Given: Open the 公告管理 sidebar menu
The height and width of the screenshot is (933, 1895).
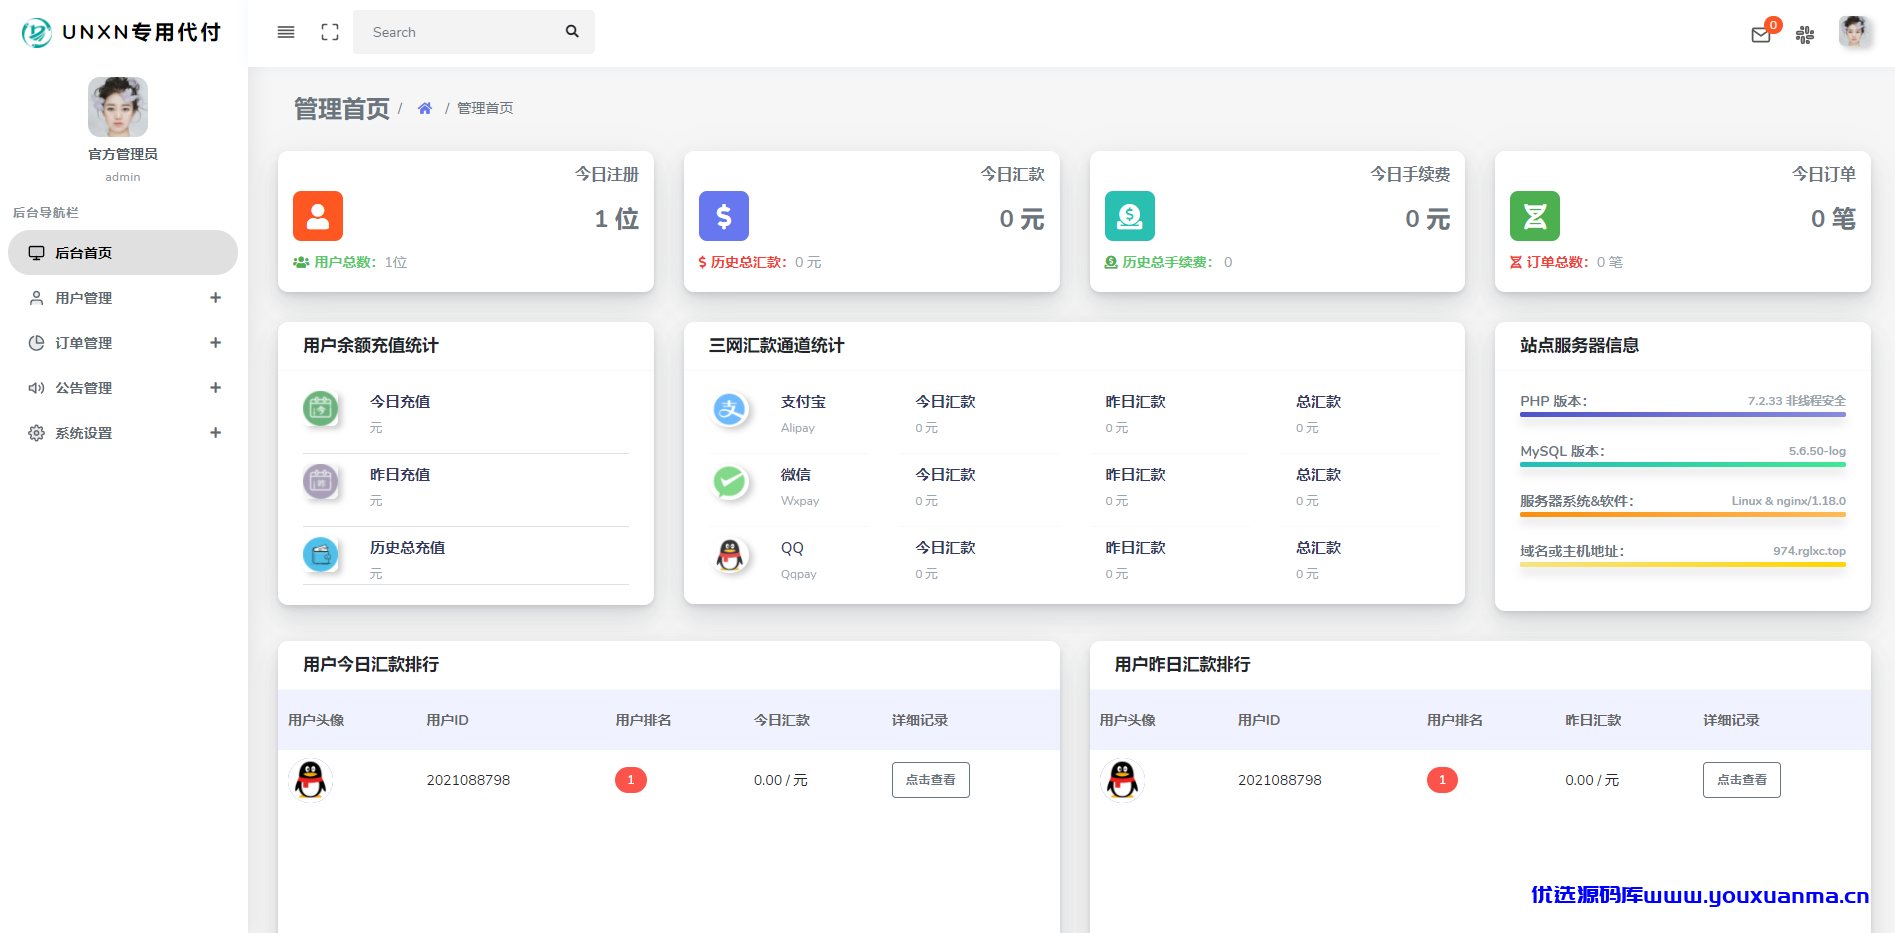Looking at the screenshot, I should click(x=123, y=388).
